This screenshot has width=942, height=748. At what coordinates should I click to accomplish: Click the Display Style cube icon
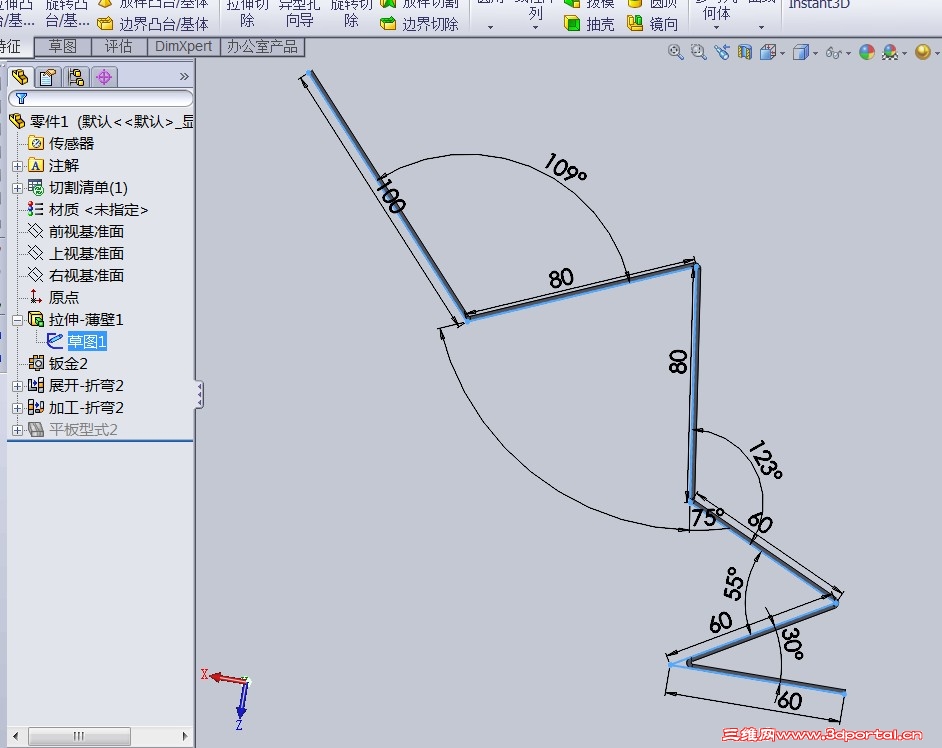800,52
